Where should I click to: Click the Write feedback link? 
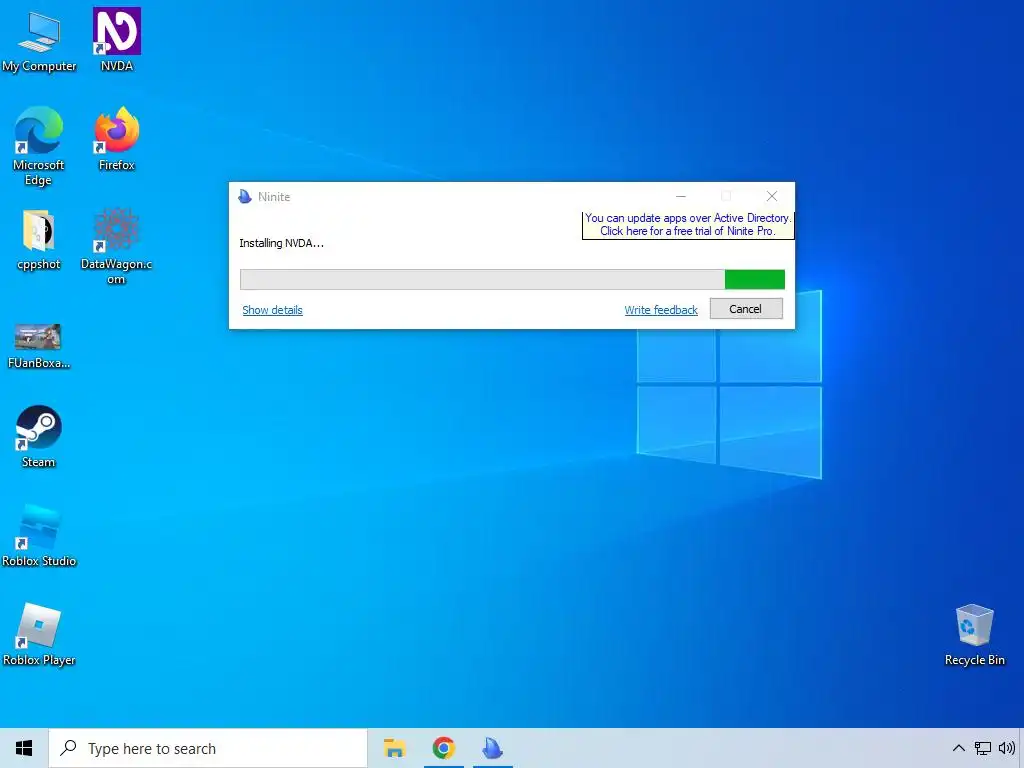(x=661, y=310)
